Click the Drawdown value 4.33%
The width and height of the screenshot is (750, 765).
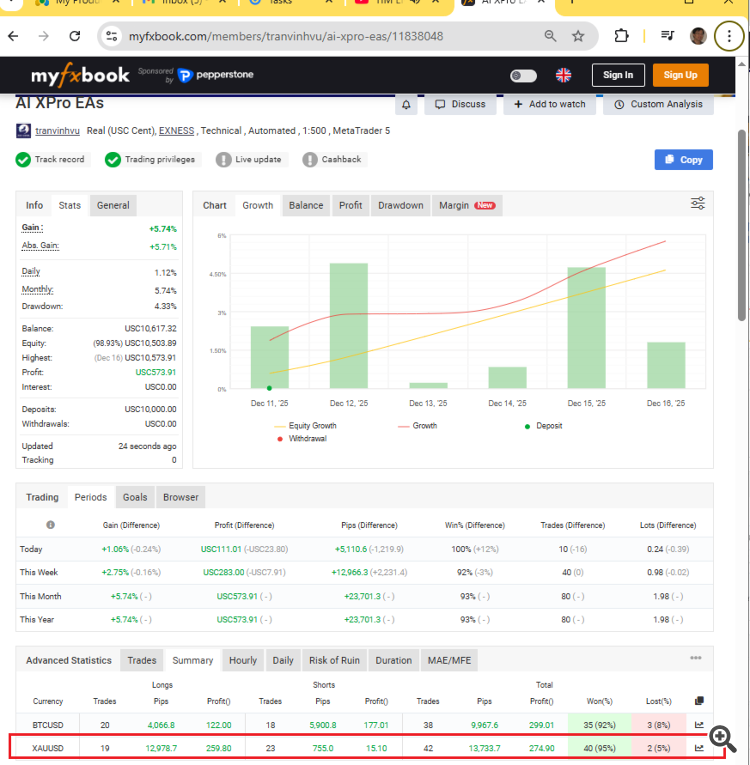(x=165, y=306)
